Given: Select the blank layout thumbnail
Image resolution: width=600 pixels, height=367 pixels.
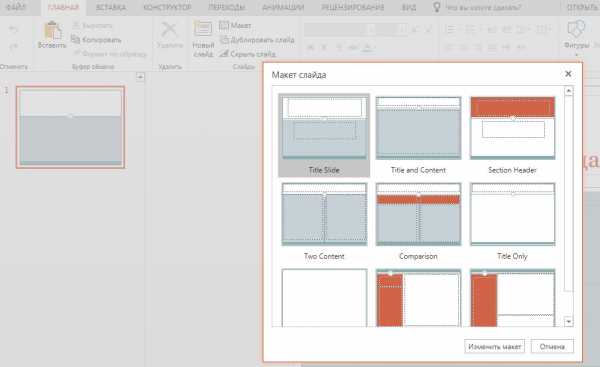Looking at the screenshot, I should coord(324,298).
